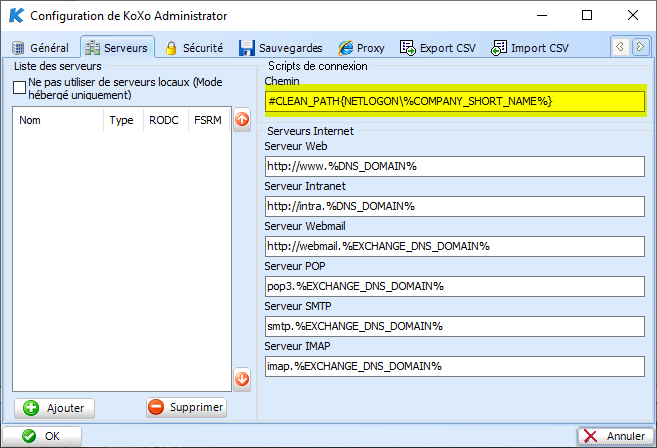
Task: Switch to the Sécurité tab
Action: (x=194, y=48)
